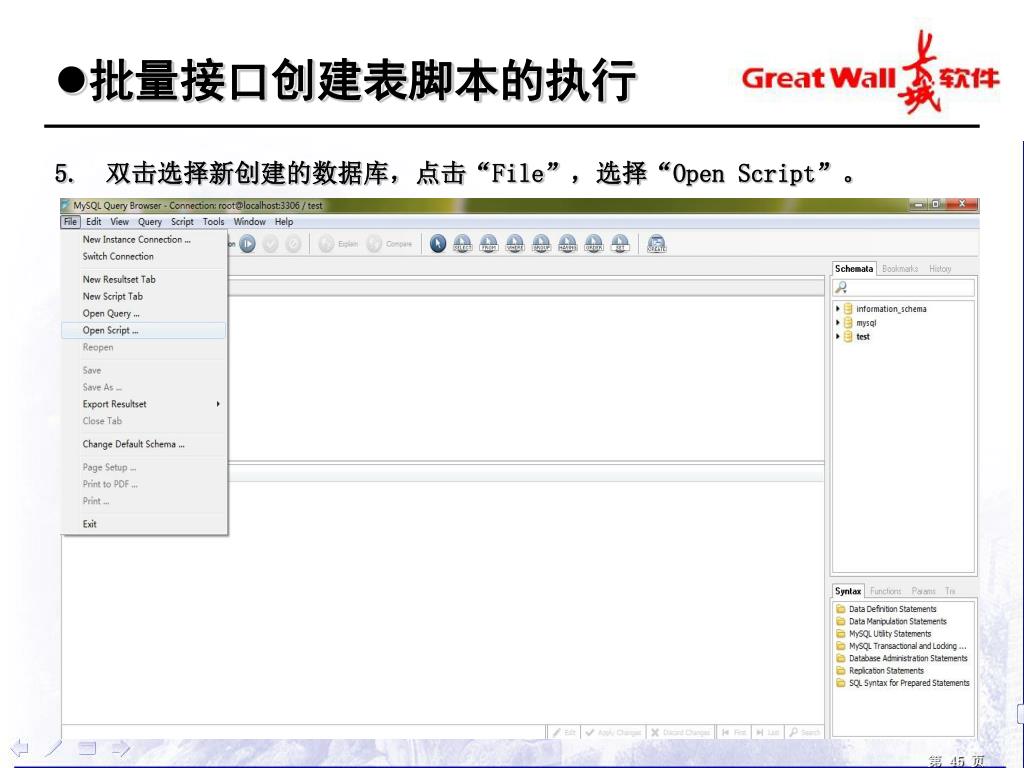Click the Print to PDF menu entry
The image size is (1024, 768).
144,485
